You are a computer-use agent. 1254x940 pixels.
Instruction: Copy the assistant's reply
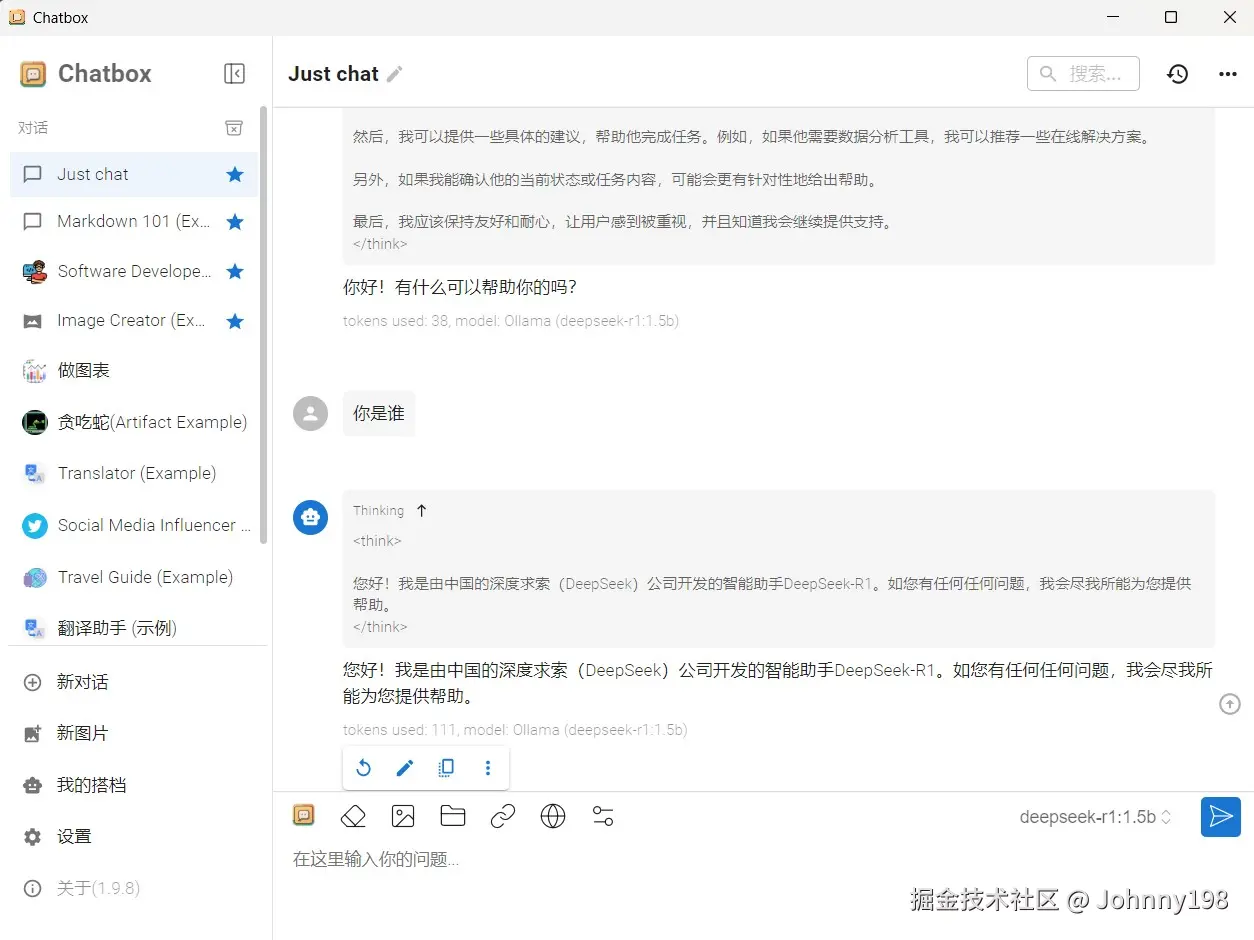(446, 767)
